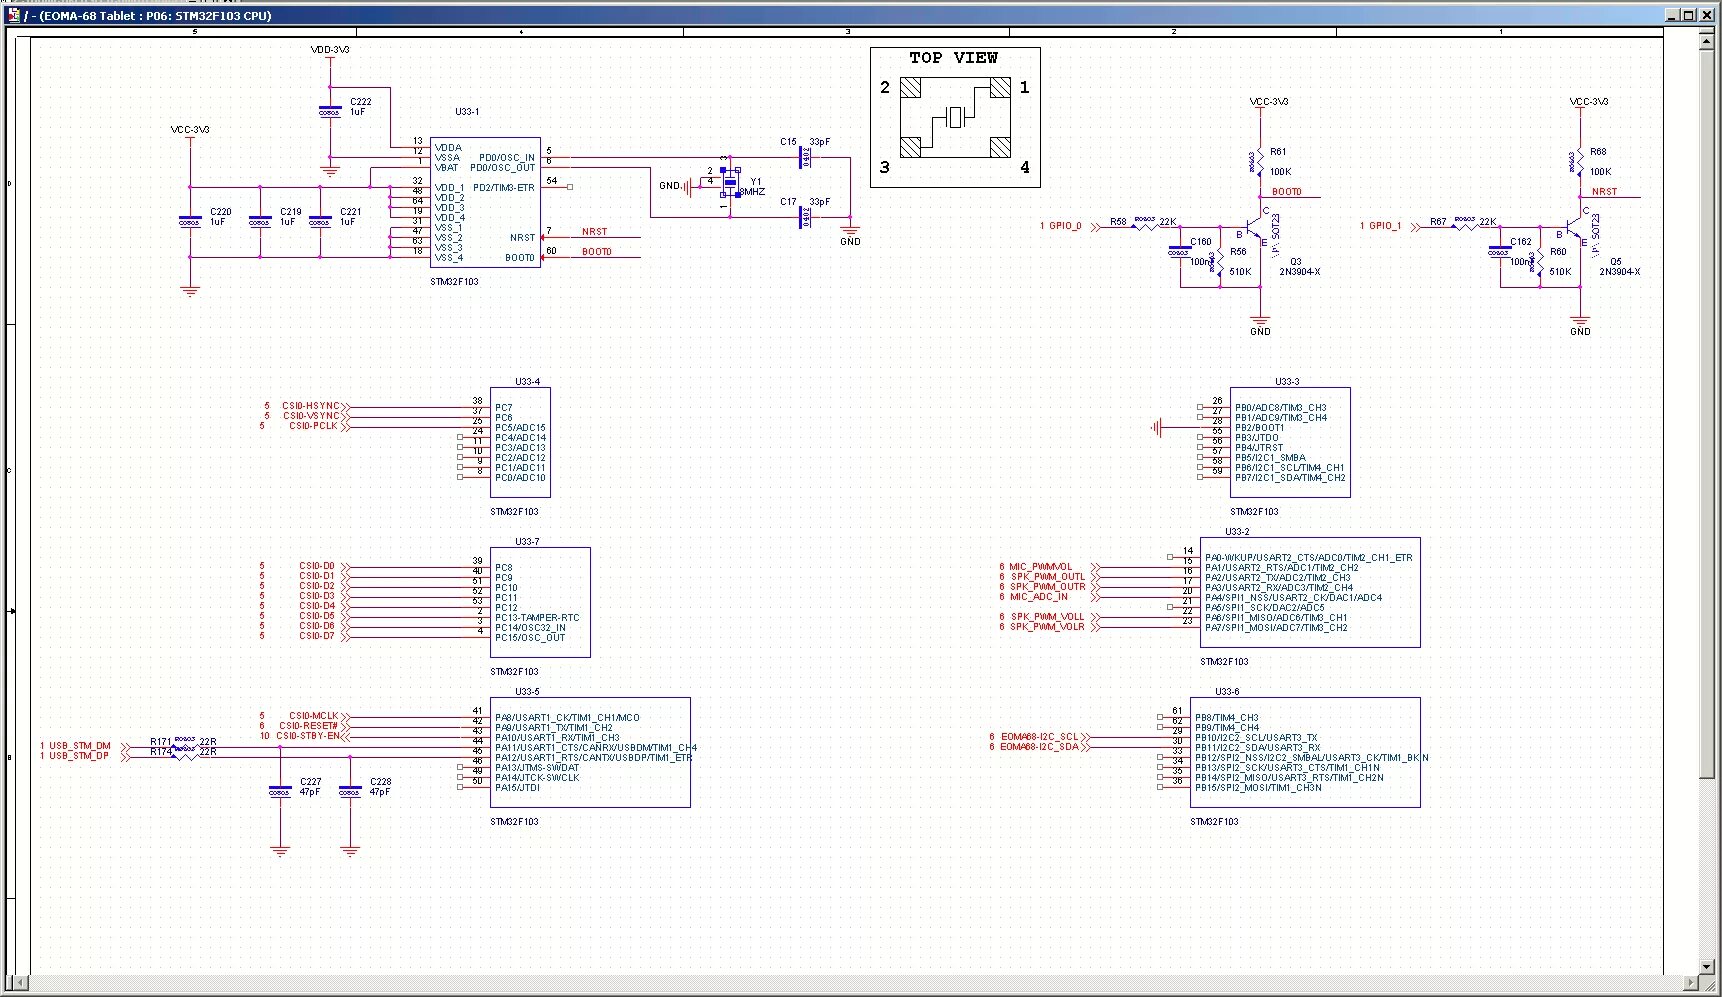Select the U33-3 port B block
Screen dimensions: 1722x997
(x=1290, y=442)
